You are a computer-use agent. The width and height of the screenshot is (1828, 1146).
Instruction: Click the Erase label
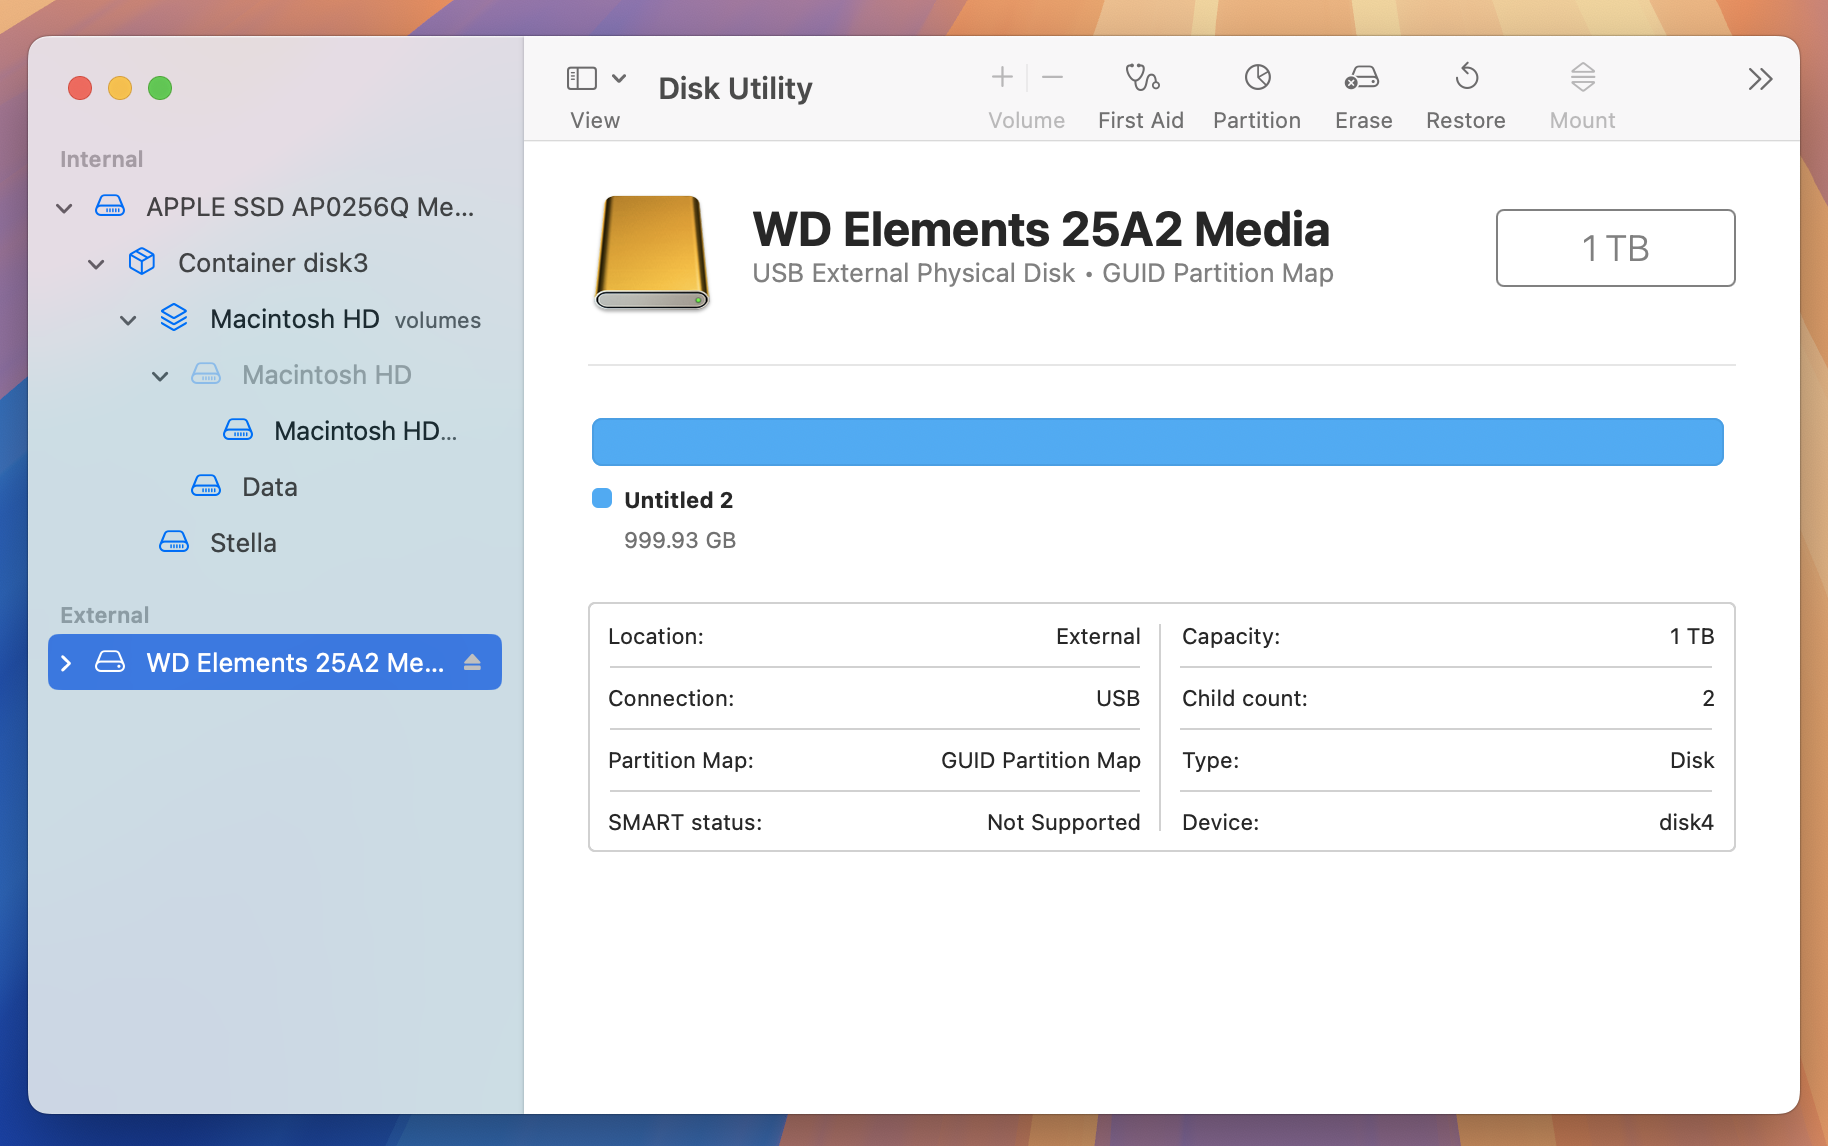pyautogui.click(x=1364, y=120)
